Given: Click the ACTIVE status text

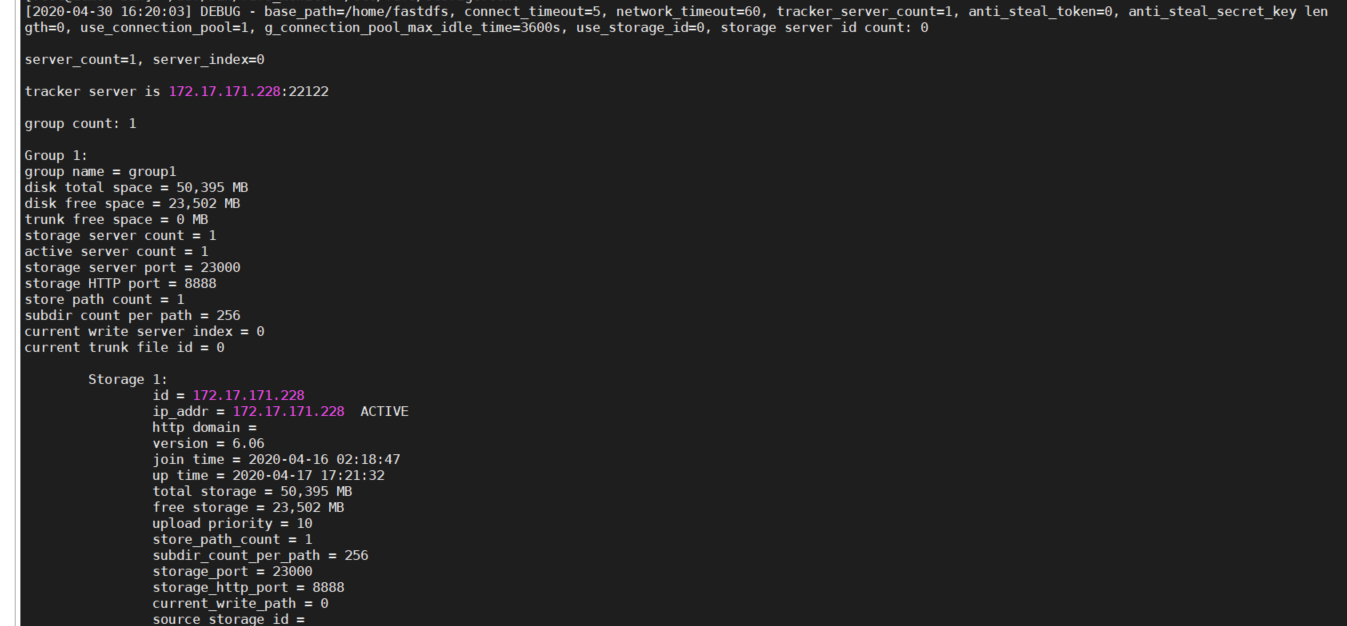Looking at the screenshot, I should 384,412.
